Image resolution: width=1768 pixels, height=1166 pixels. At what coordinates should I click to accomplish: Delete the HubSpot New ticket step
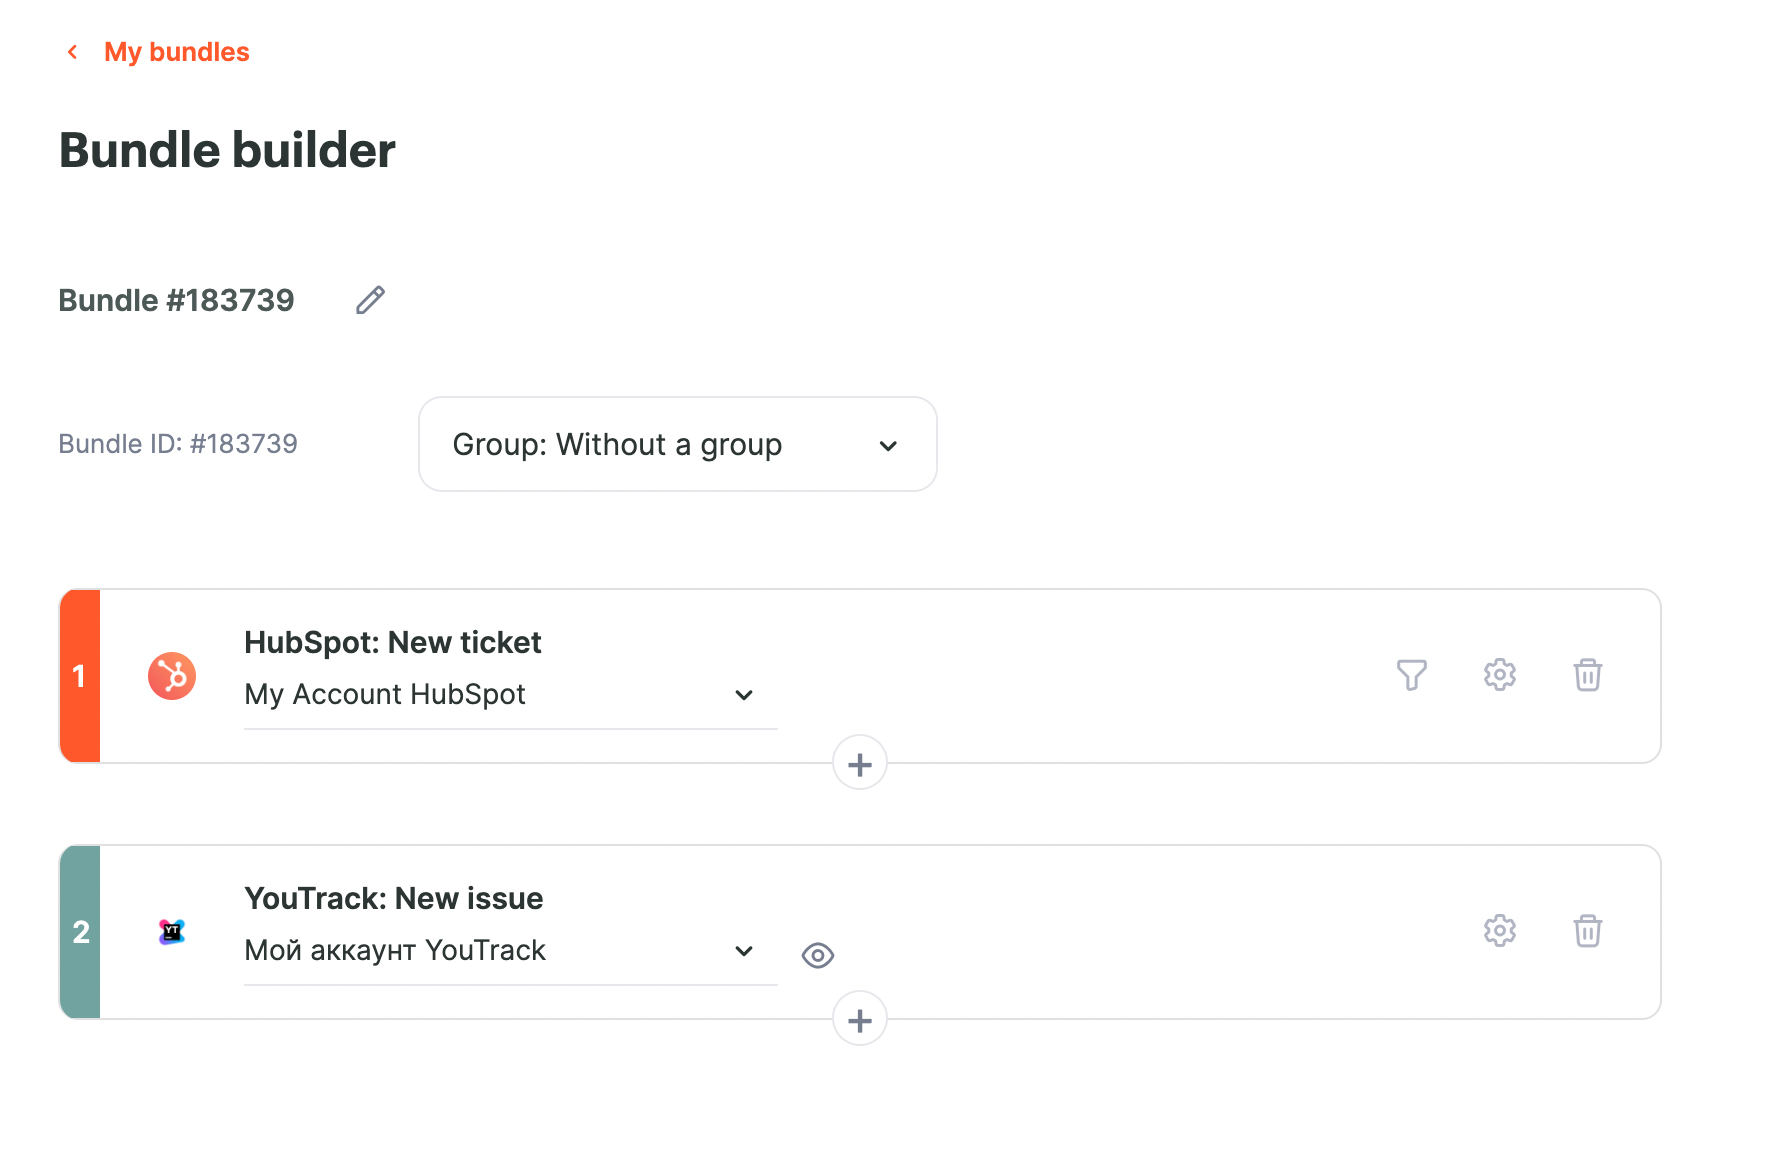pyautogui.click(x=1587, y=675)
